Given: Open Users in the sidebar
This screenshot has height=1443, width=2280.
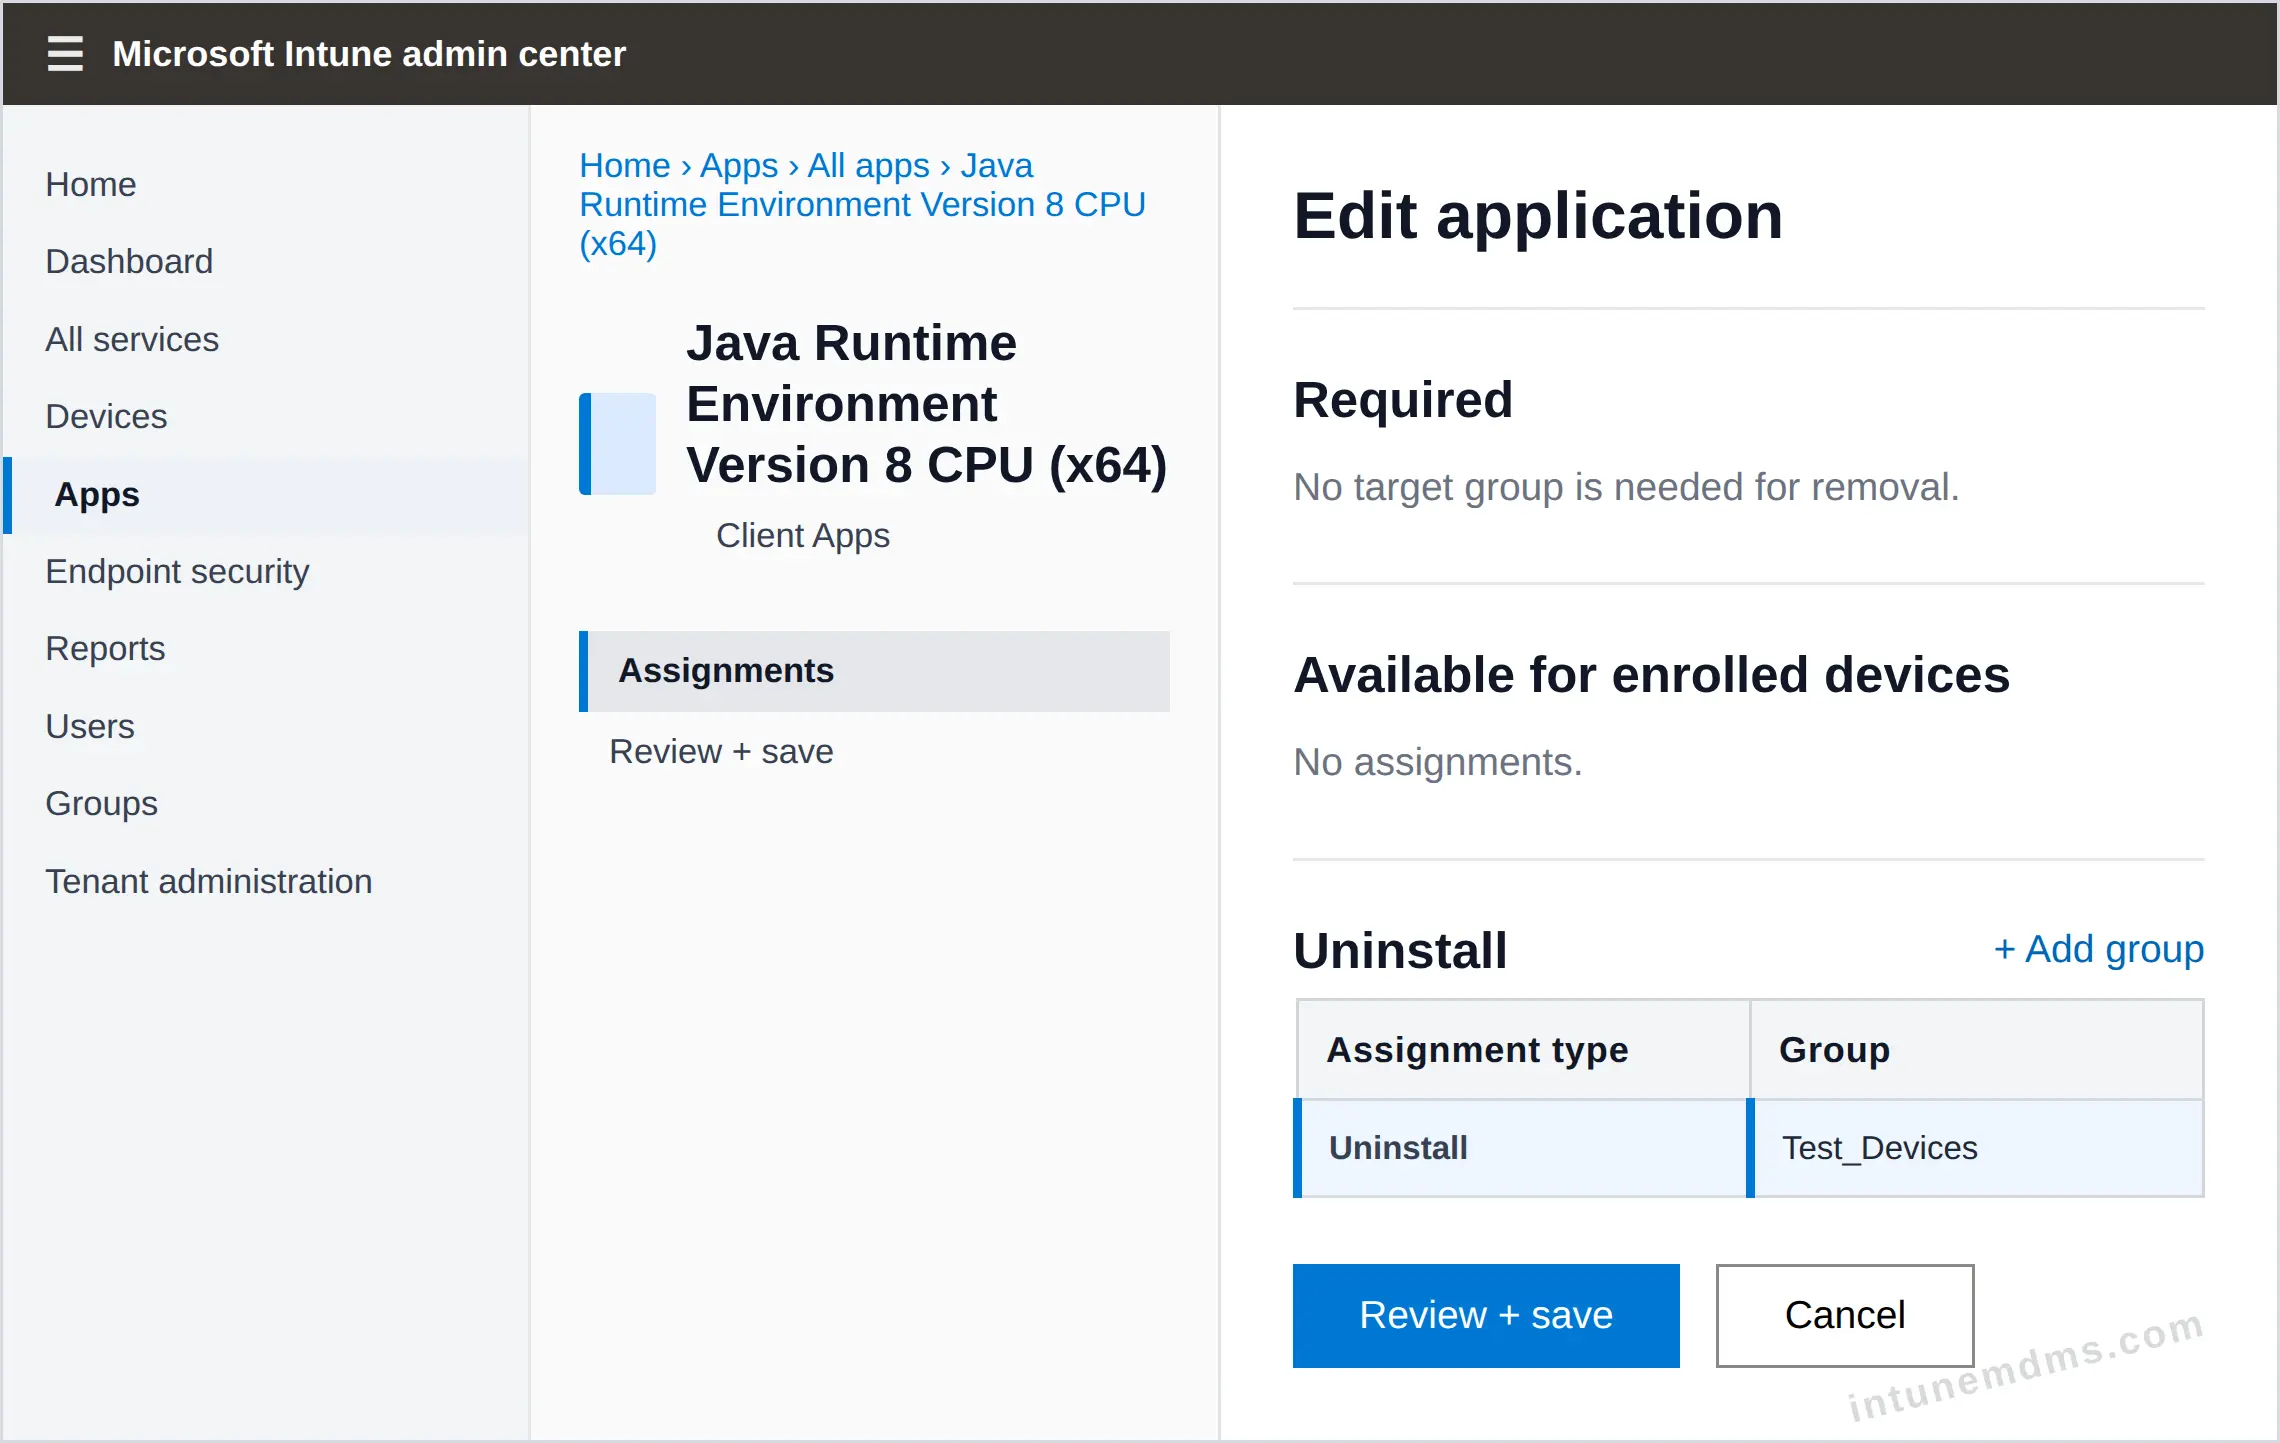Looking at the screenshot, I should pos(90,726).
